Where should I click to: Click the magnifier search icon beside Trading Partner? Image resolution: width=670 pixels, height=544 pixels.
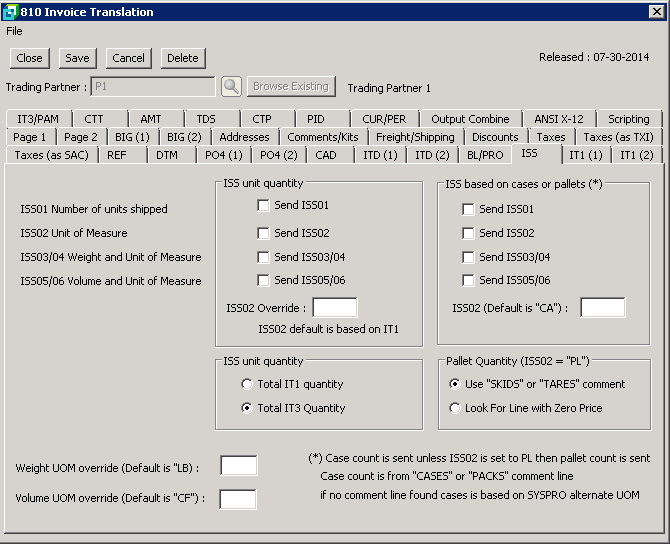[231, 87]
